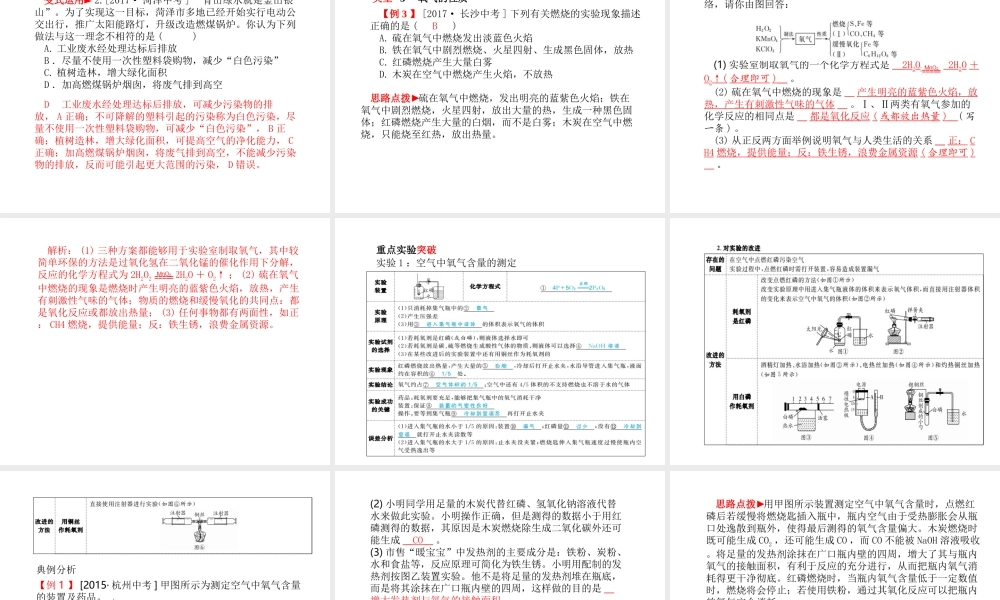Click the 耗氧剂是红磷 cell
The image size is (1000, 600).
[x=741, y=316]
